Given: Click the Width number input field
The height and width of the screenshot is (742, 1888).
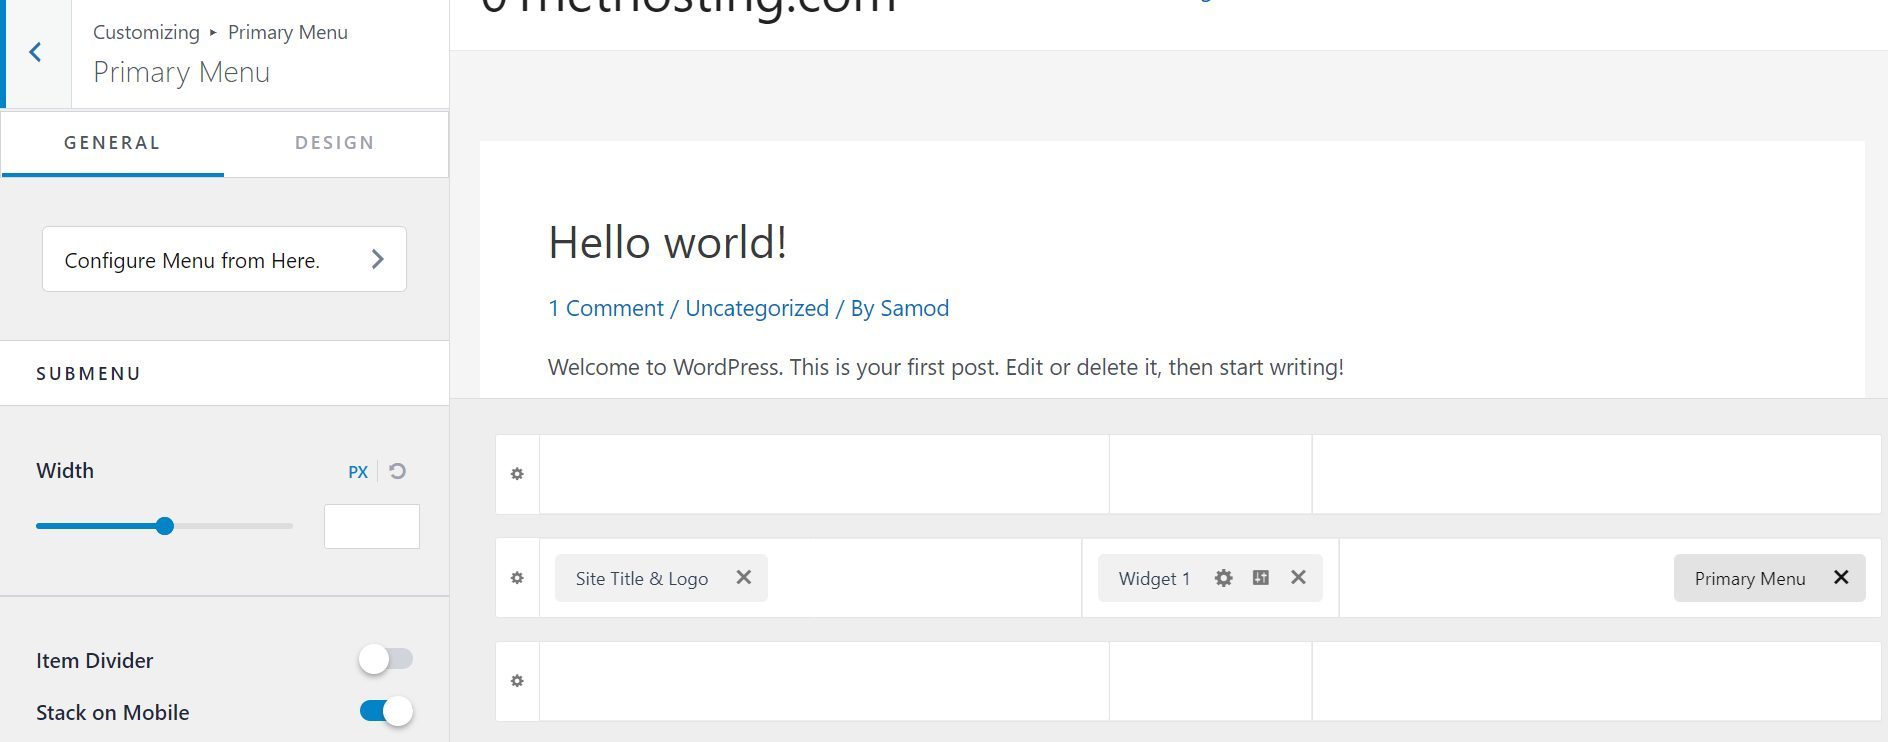Looking at the screenshot, I should (372, 526).
